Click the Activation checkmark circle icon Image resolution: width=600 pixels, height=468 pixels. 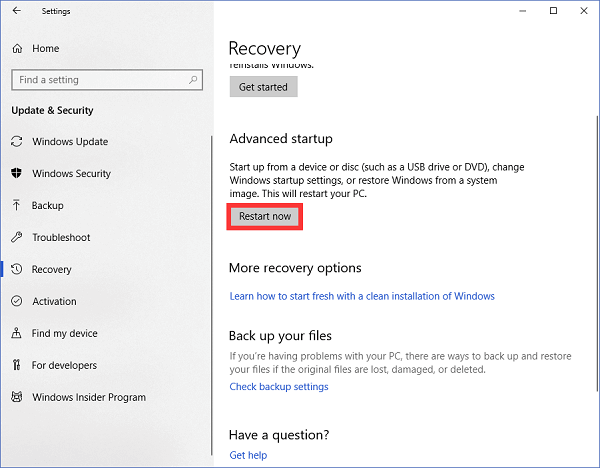pyautogui.click(x=17, y=302)
